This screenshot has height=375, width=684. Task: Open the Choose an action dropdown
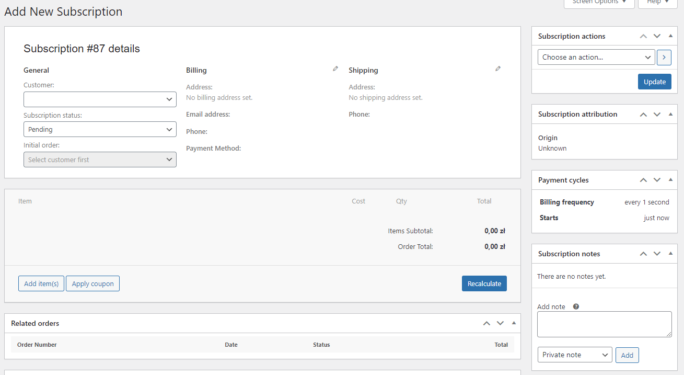[596, 57]
